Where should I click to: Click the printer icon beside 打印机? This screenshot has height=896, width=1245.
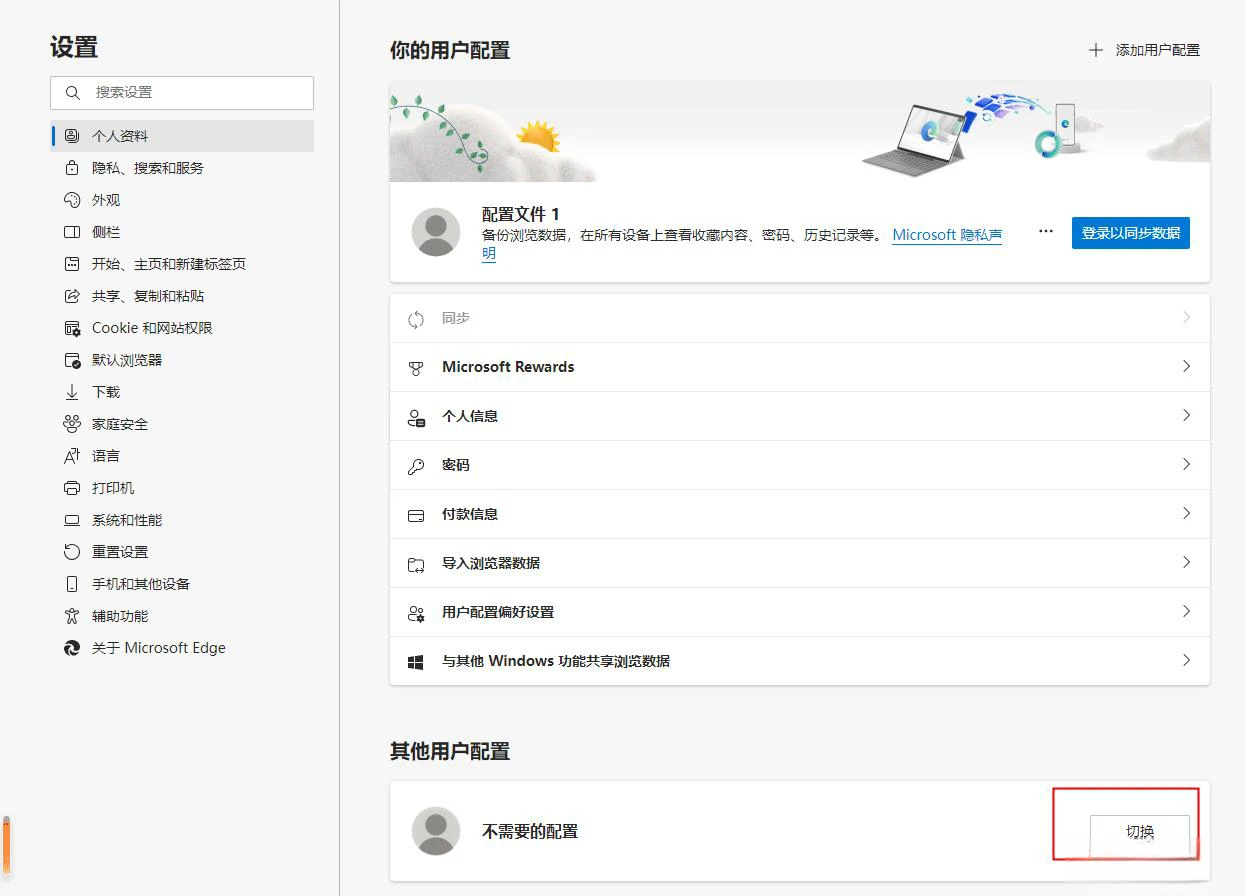pos(71,488)
